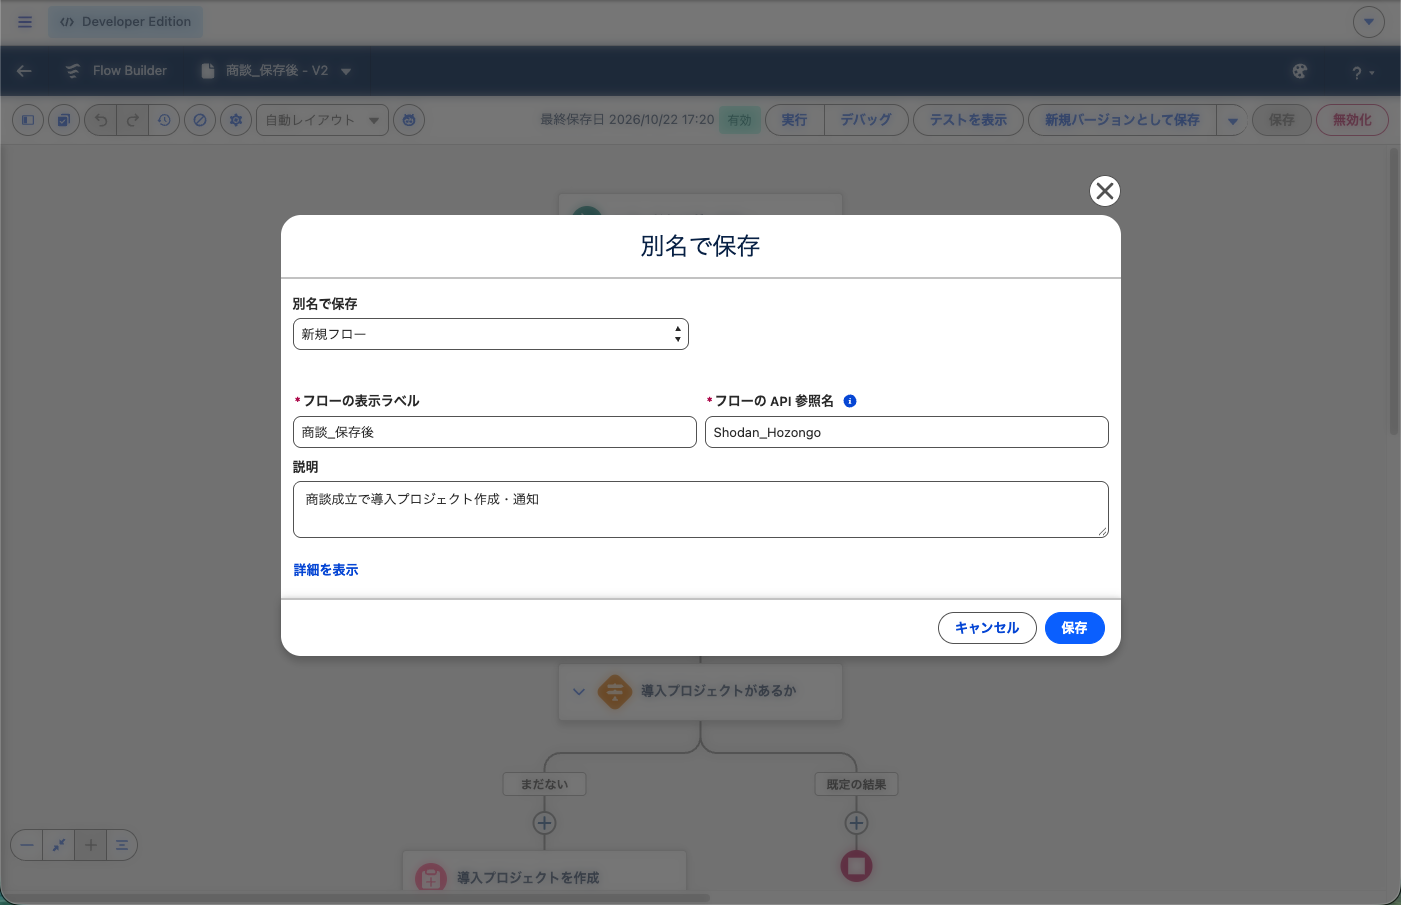The height and width of the screenshot is (905, 1401).
Task: Click the API 参照名 info icon
Action: click(x=850, y=401)
